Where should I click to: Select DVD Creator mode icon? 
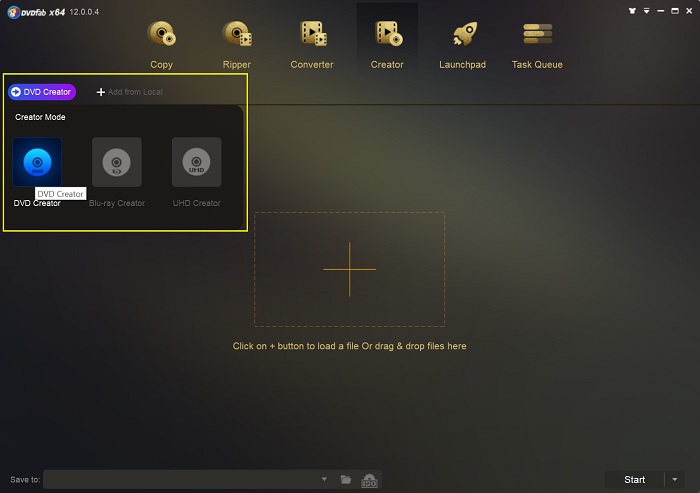click(x=37, y=162)
